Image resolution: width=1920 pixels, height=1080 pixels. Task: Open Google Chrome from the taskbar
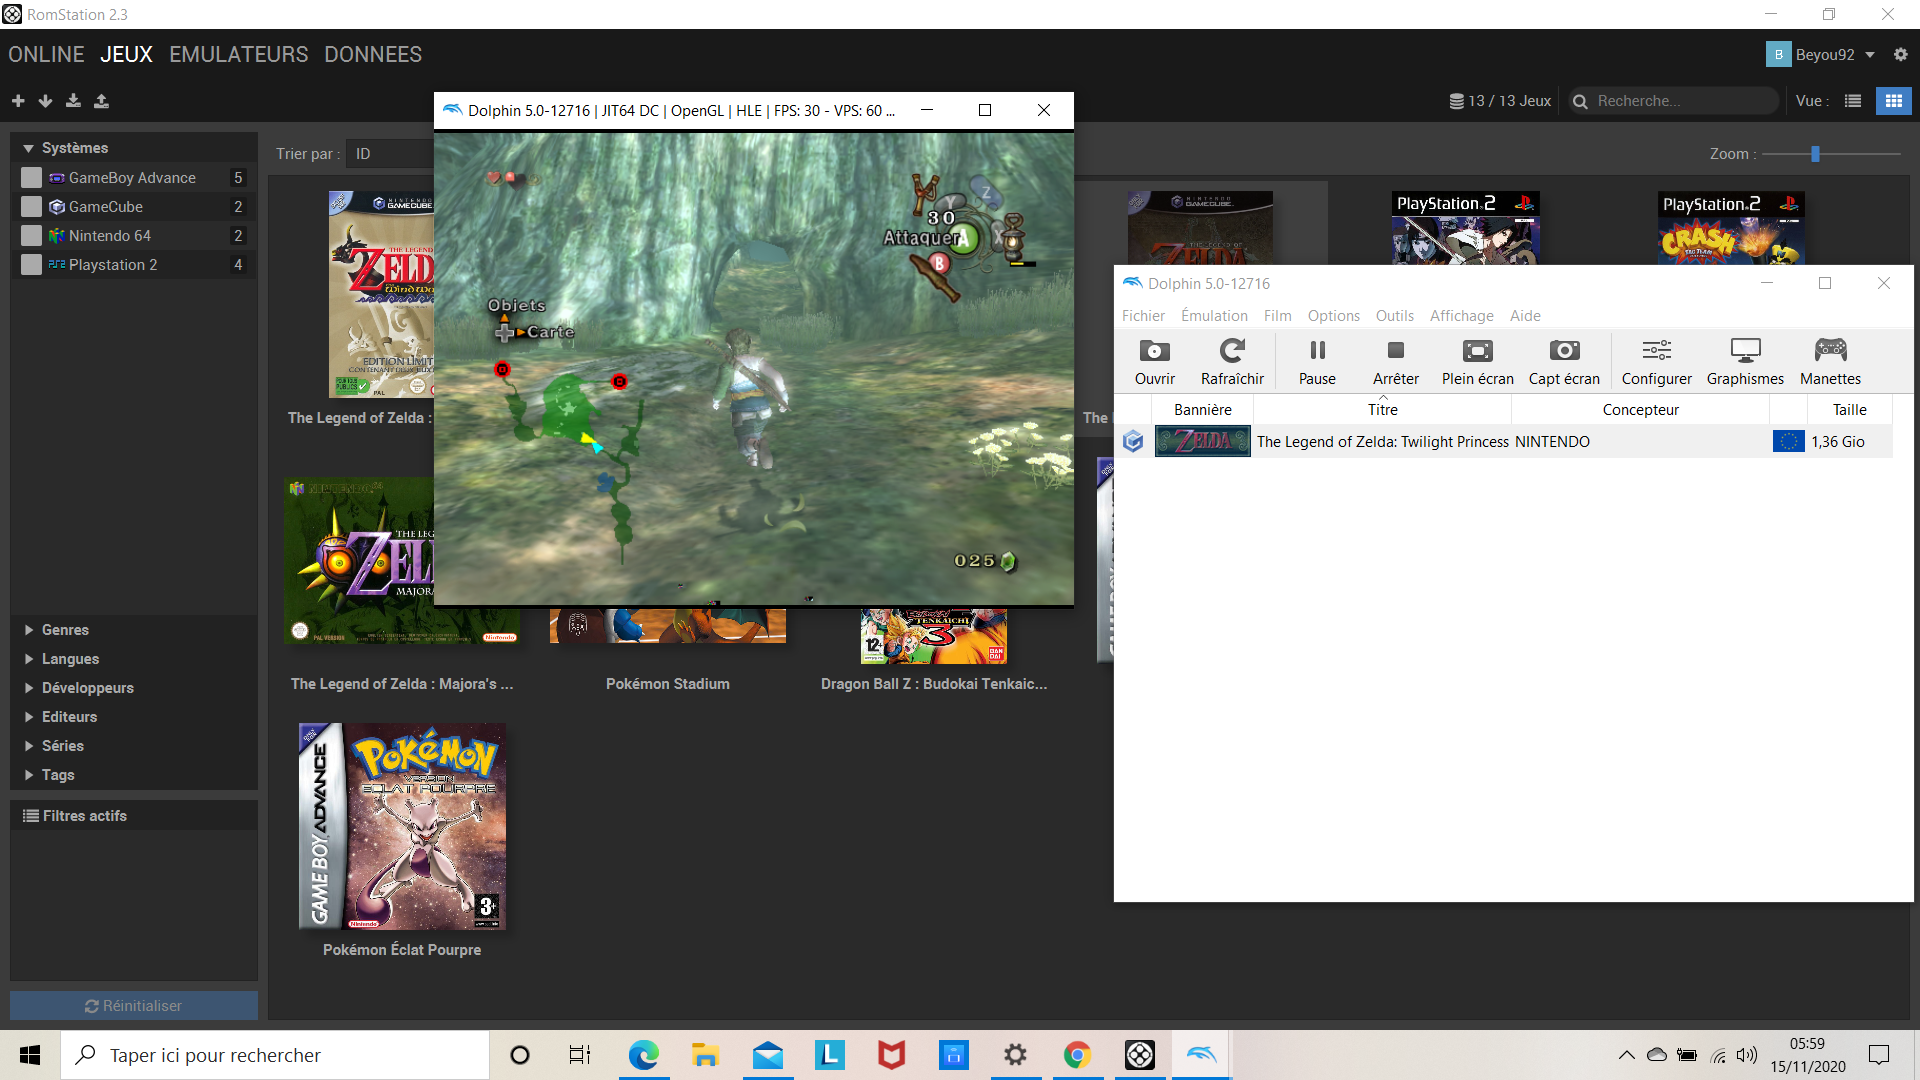point(1077,1055)
